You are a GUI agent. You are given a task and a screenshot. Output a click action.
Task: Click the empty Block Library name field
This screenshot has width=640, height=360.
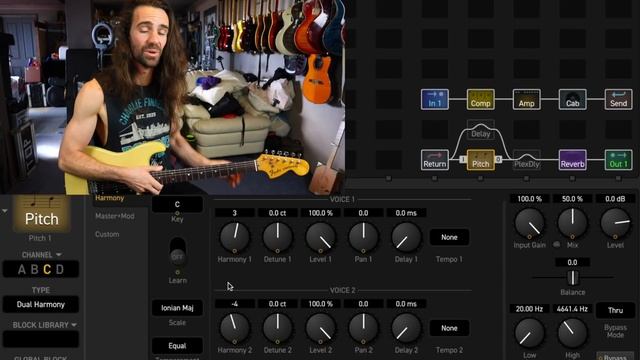click(41, 339)
